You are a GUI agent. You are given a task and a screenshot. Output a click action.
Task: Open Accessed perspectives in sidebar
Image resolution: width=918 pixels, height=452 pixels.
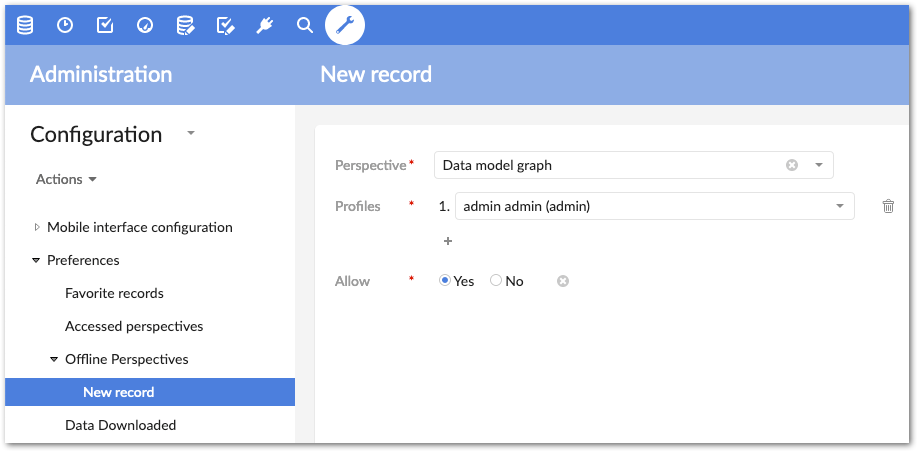134,326
